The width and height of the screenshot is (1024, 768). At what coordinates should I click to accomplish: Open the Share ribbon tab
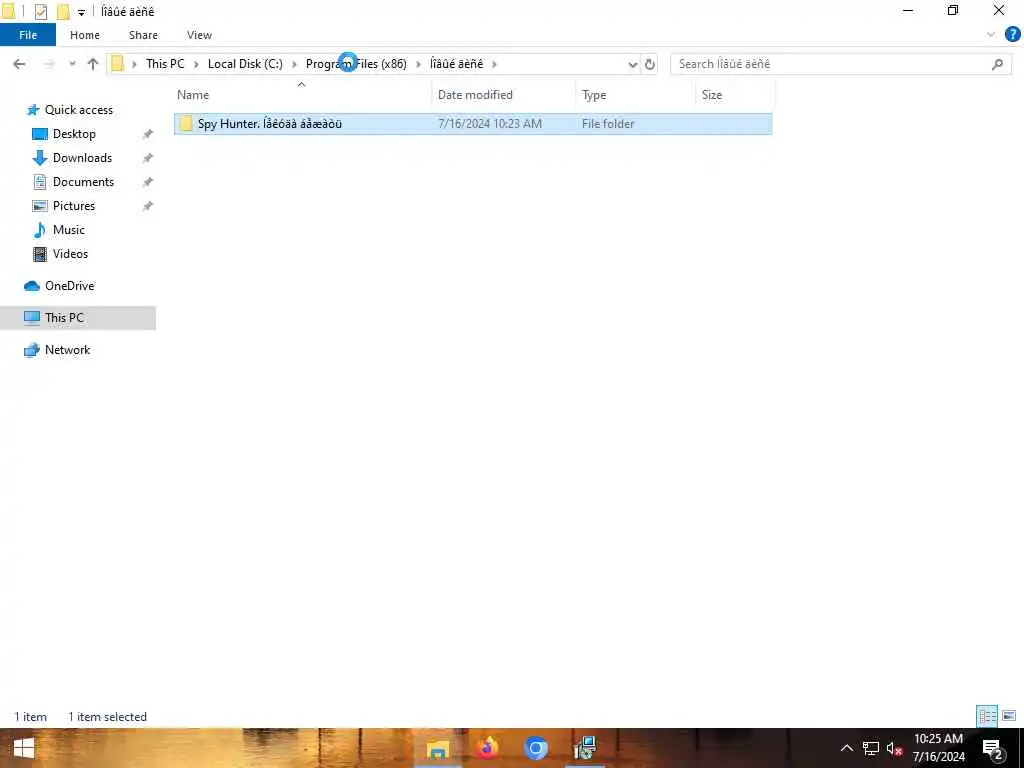[143, 35]
